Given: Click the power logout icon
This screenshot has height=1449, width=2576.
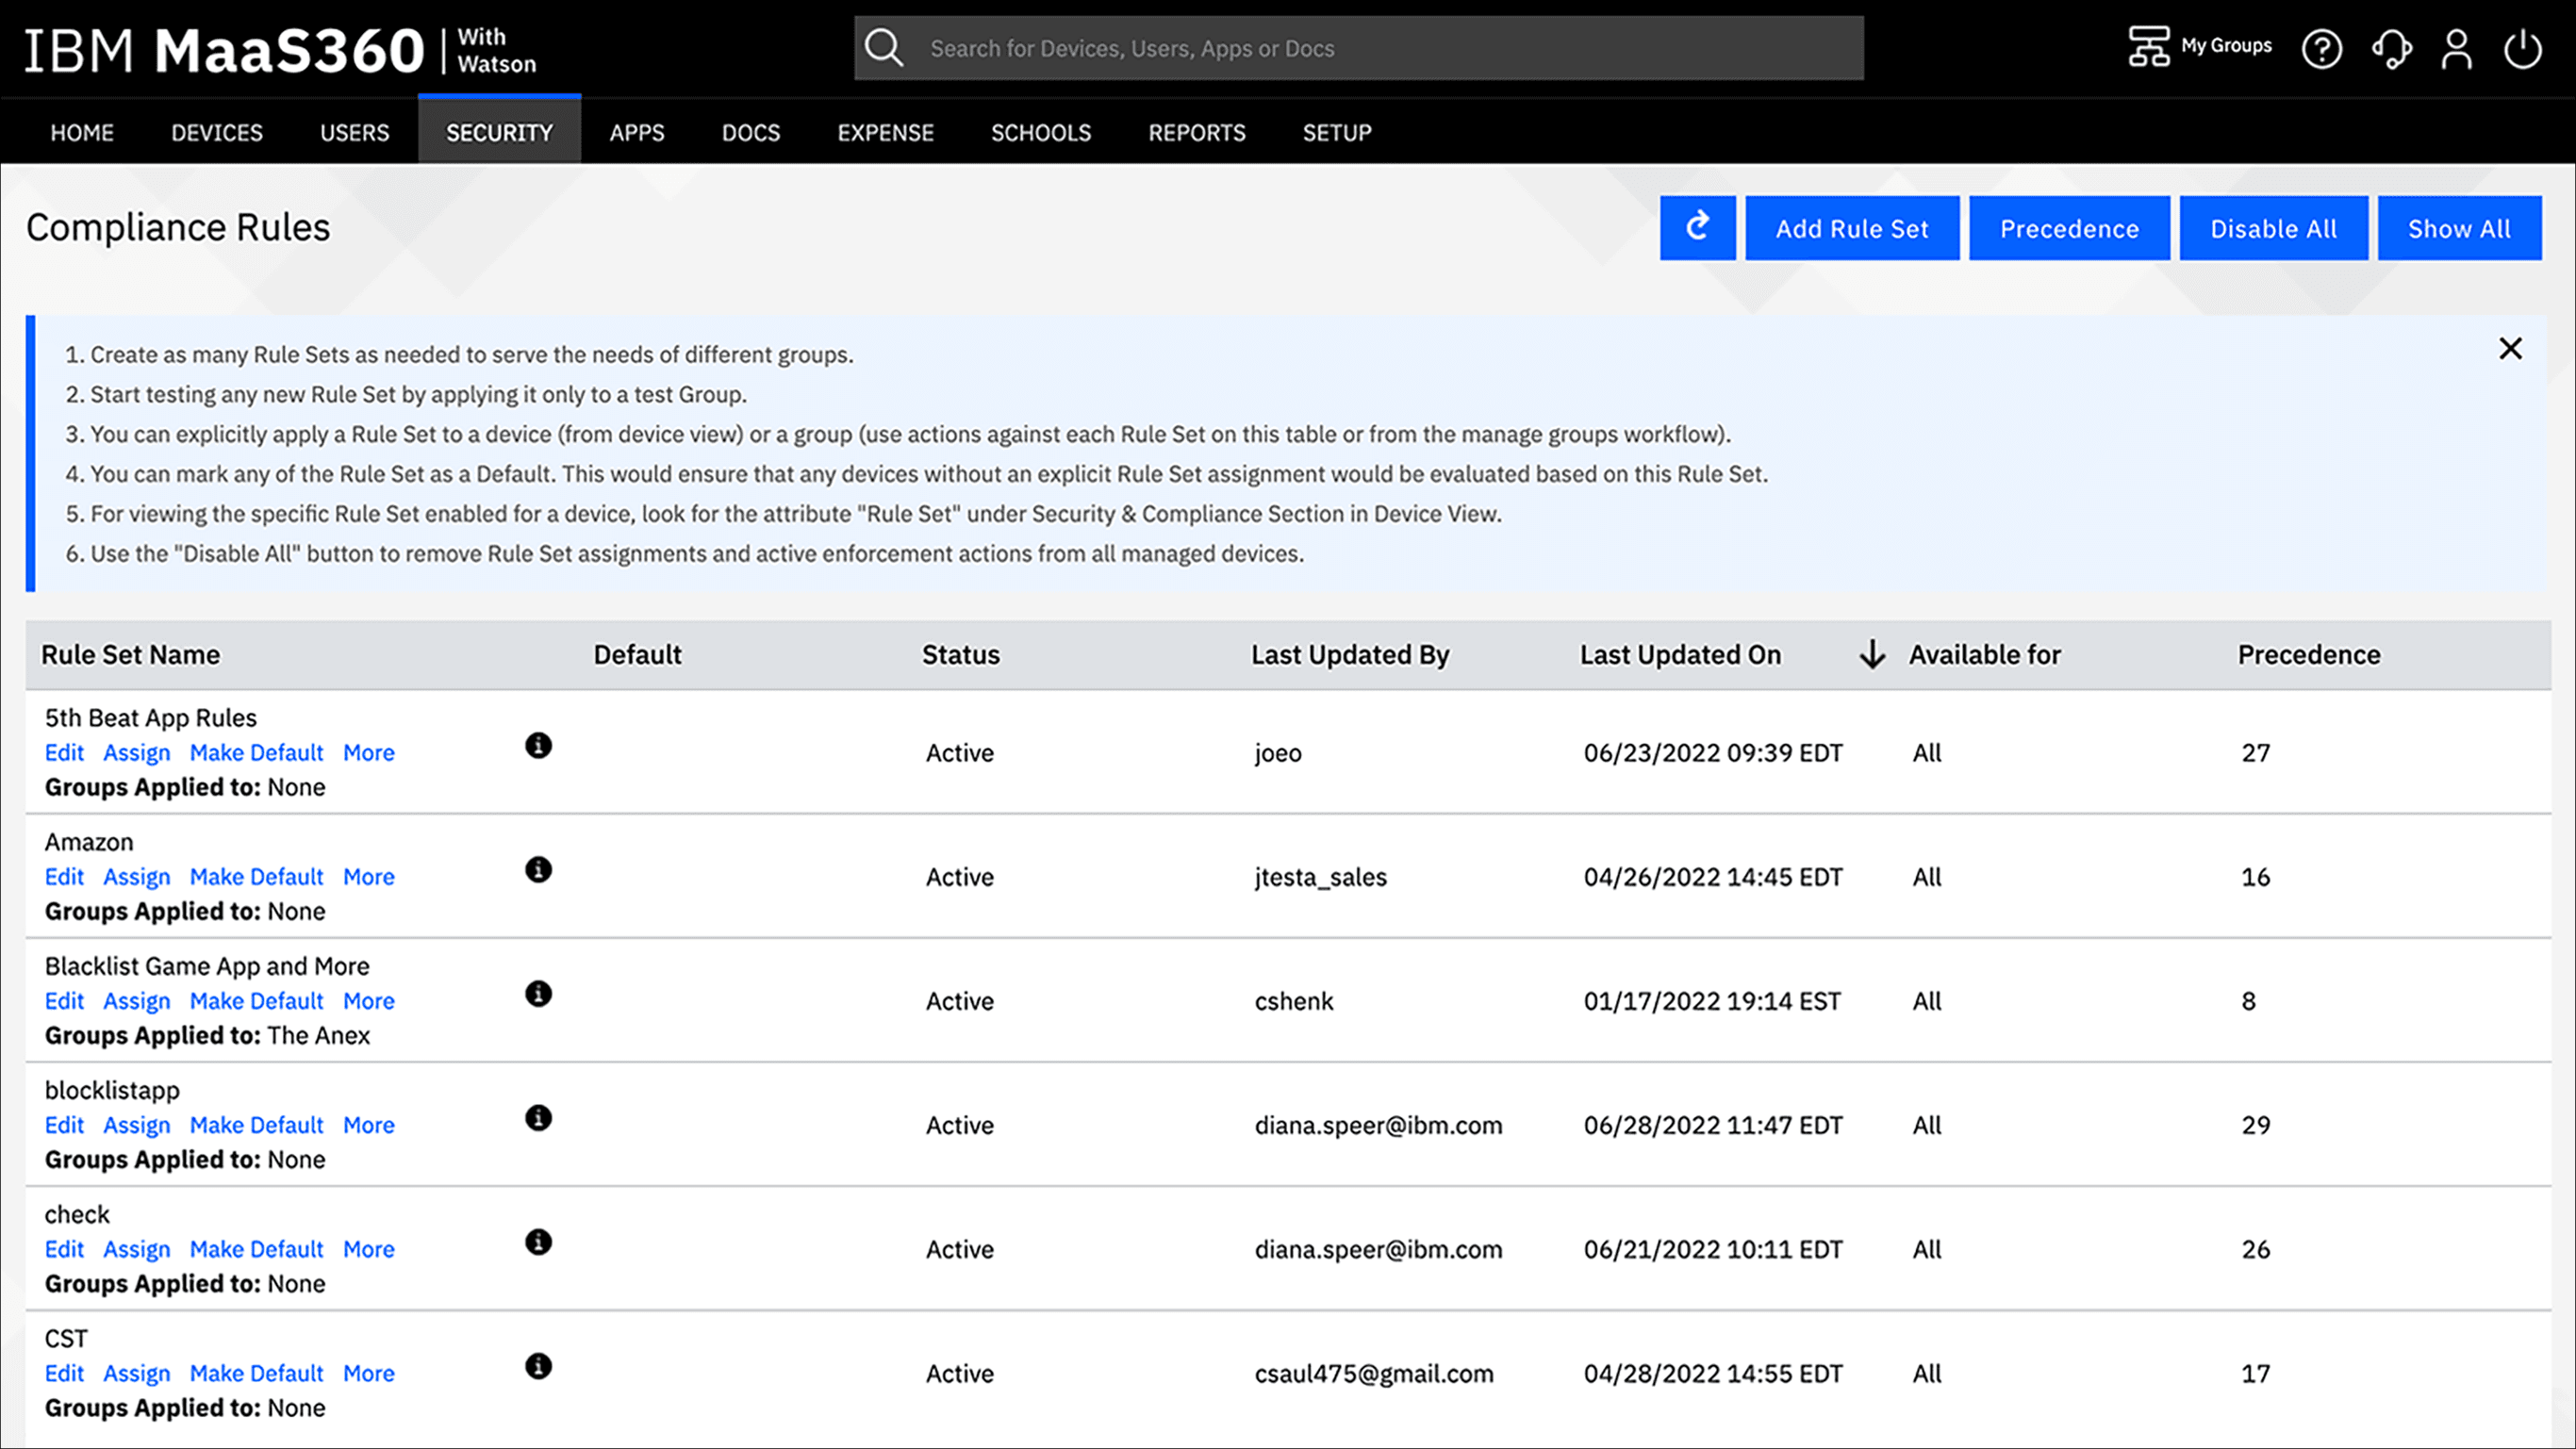Looking at the screenshot, I should [x=2522, y=48].
